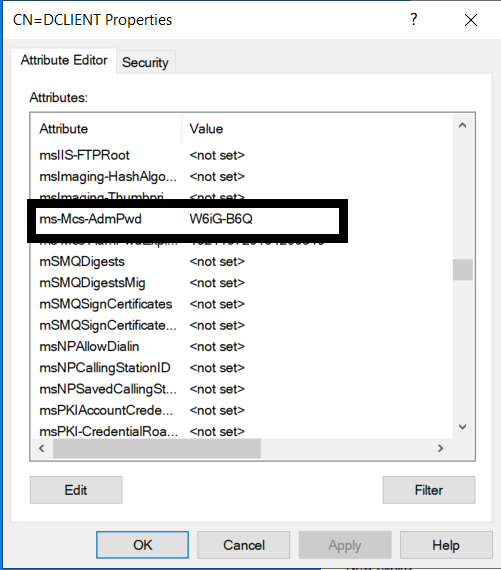
Task: Click the question mark help icon
Action: pyautogui.click(x=413, y=19)
